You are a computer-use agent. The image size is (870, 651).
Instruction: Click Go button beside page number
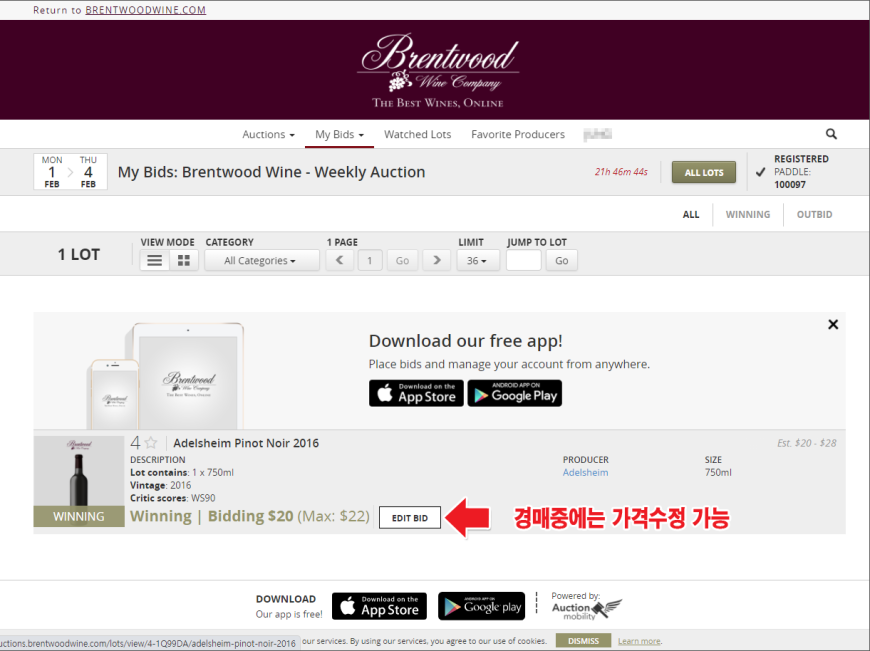pyautogui.click(x=402, y=260)
